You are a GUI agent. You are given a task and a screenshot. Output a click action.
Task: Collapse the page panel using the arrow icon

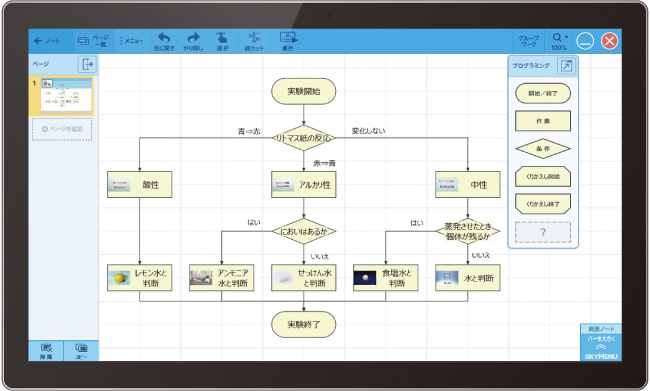pos(87,64)
